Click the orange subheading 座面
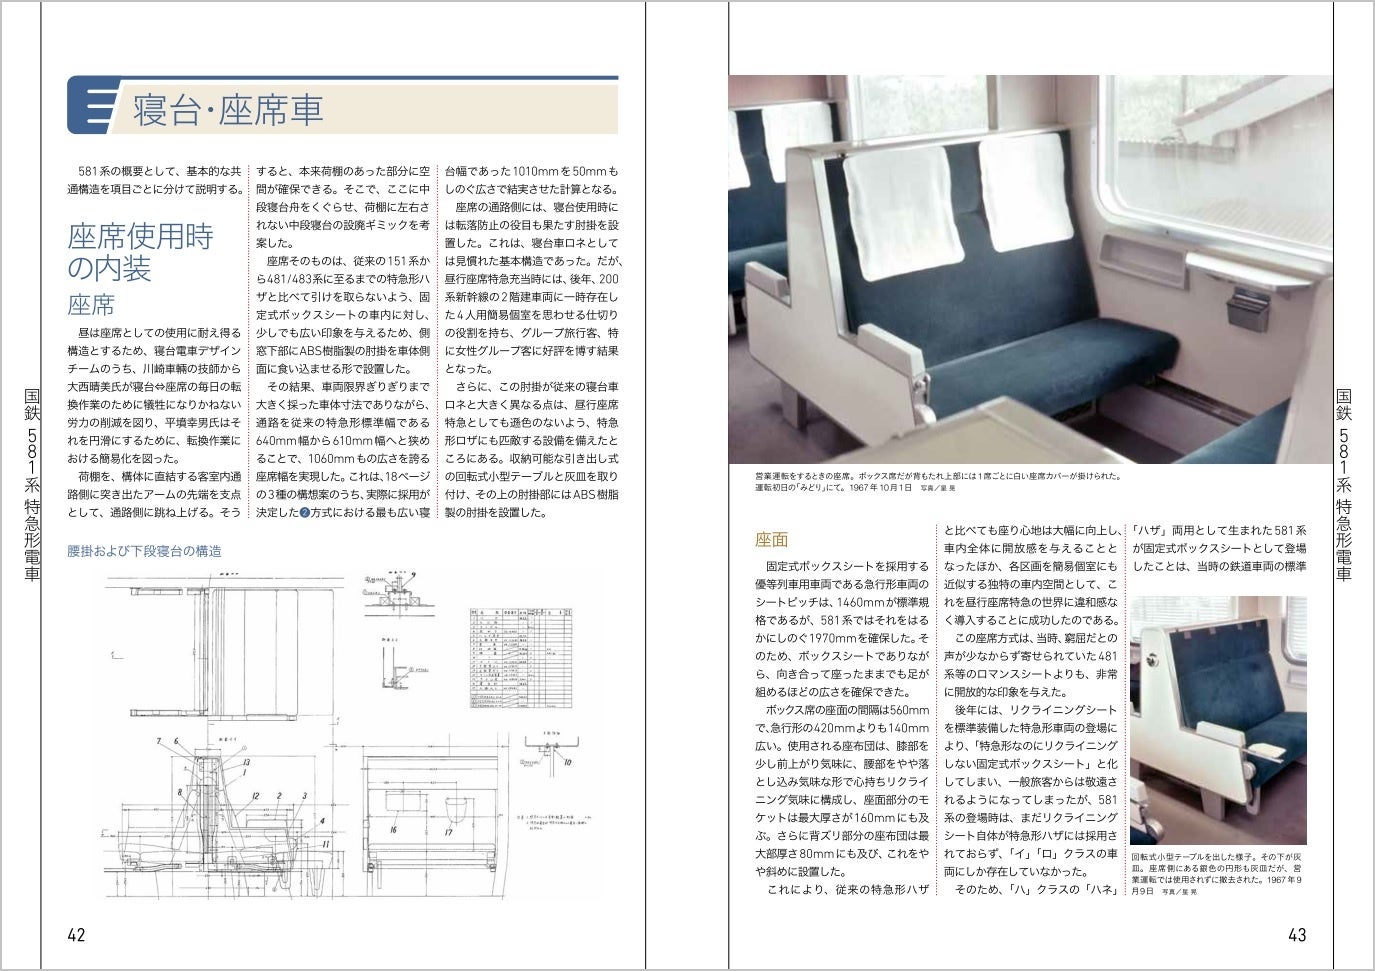 pos(772,540)
